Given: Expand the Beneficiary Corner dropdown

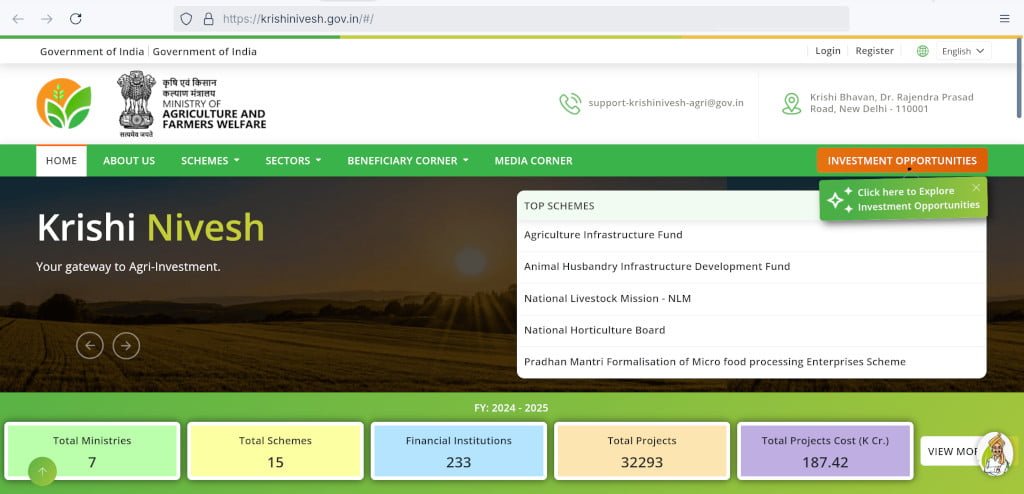Looking at the screenshot, I should 408,161.
